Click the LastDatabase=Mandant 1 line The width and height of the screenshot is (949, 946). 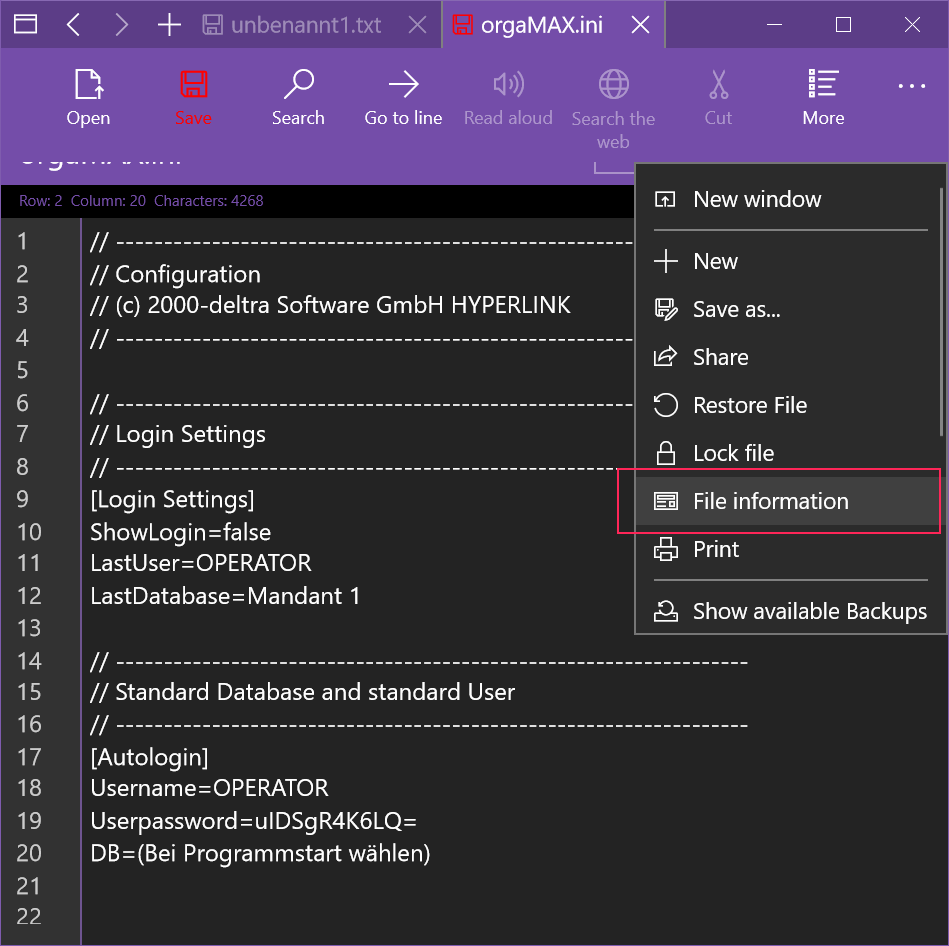[x=225, y=596]
